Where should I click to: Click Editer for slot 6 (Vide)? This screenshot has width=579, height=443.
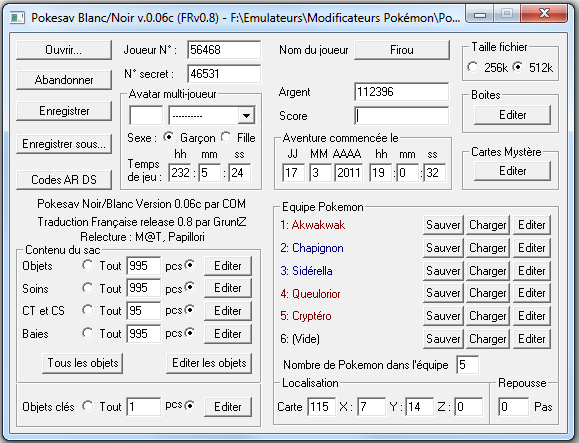531,339
